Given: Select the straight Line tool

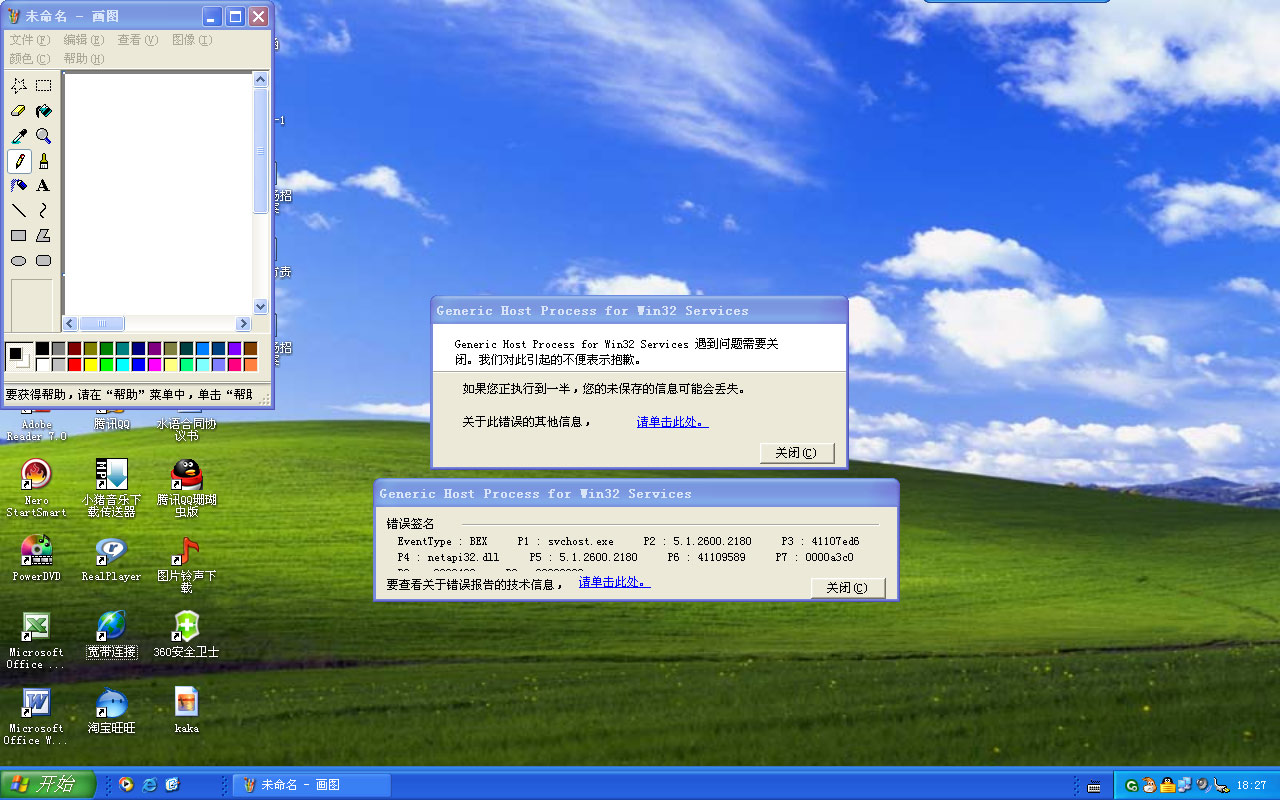Looking at the screenshot, I should pyautogui.click(x=19, y=211).
